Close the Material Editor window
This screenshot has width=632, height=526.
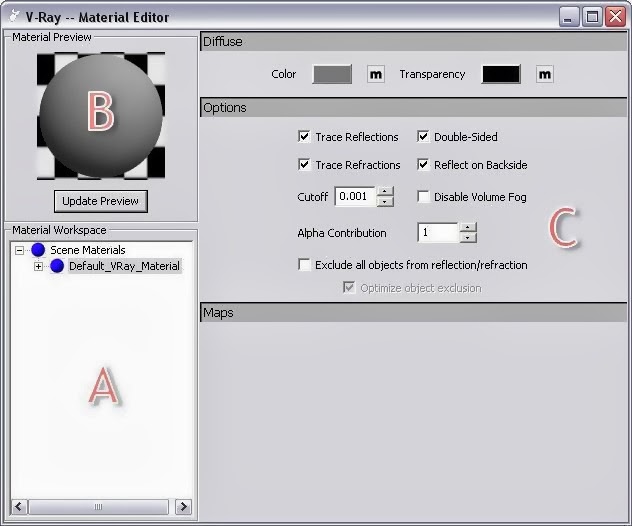coord(615,17)
